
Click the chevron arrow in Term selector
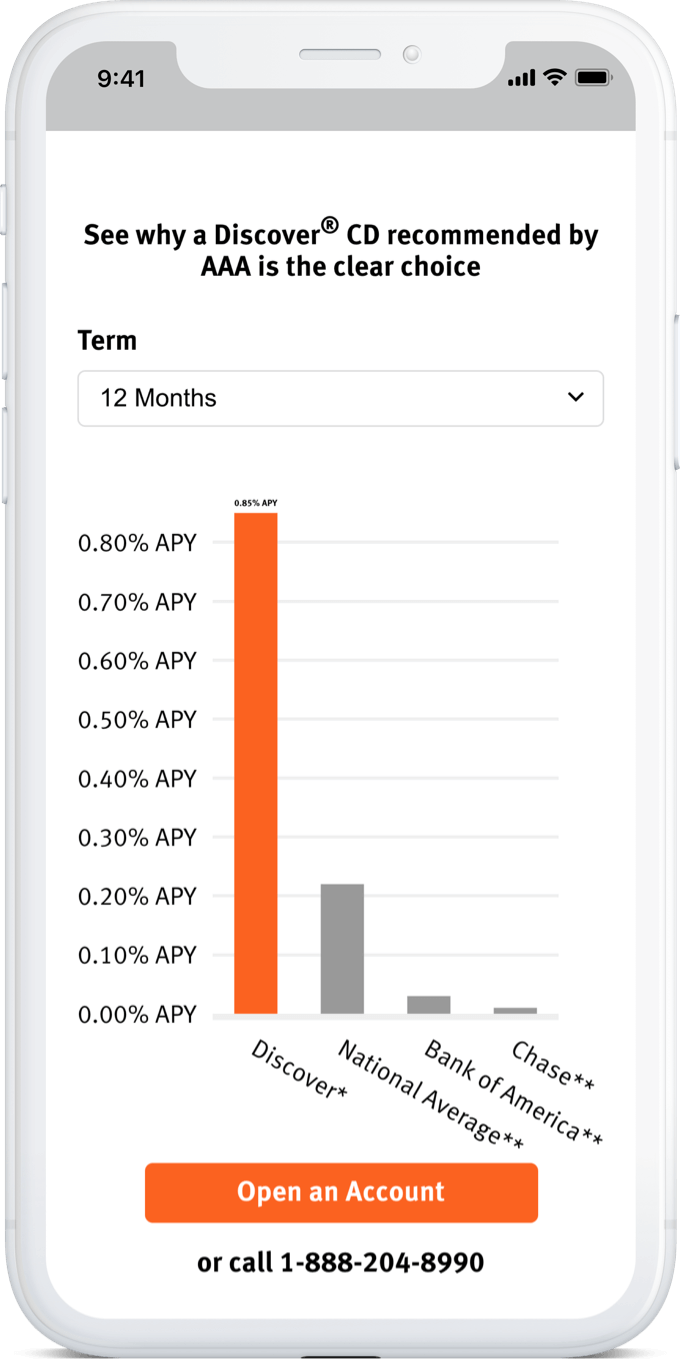point(575,397)
